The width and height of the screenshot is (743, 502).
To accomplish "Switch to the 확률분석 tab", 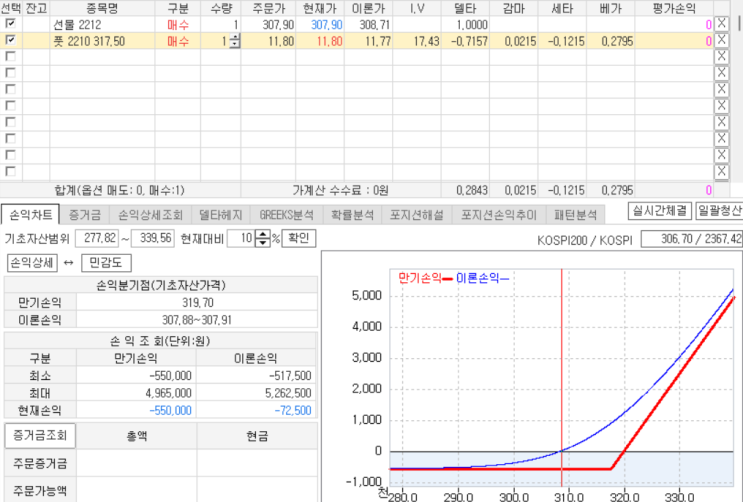I will [x=352, y=215].
